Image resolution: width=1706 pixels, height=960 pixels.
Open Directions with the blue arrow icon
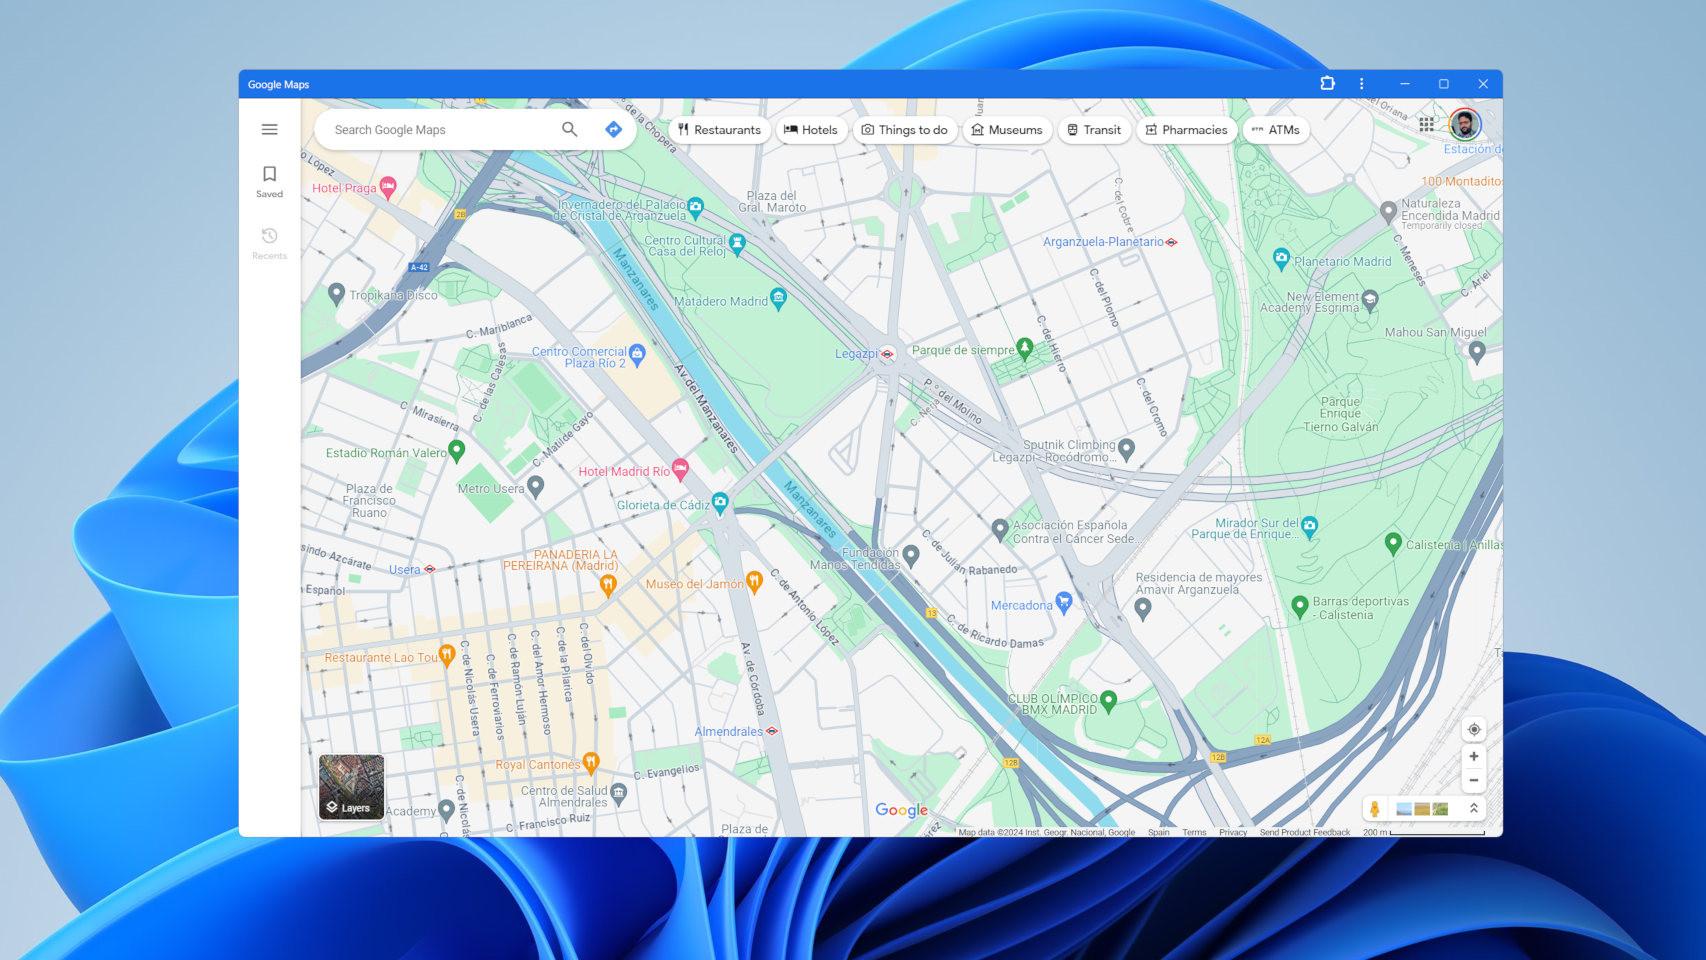click(613, 129)
